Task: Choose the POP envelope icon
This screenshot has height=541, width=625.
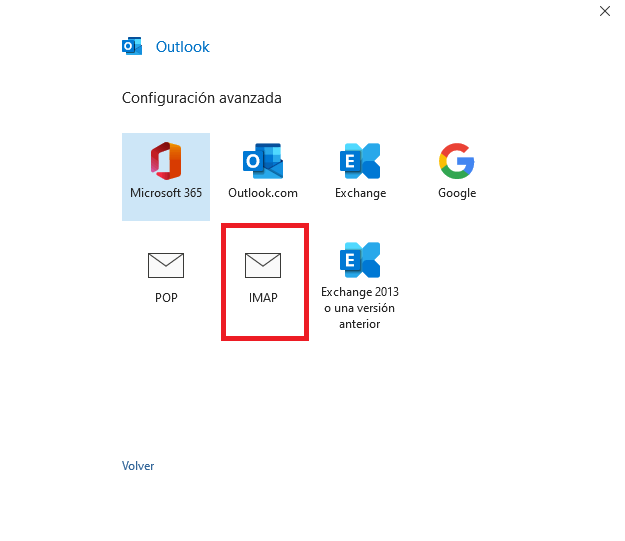Action: tap(166, 265)
